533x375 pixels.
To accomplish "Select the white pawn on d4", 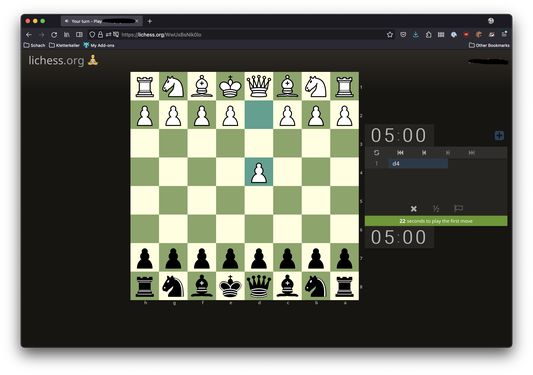I will [259, 172].
